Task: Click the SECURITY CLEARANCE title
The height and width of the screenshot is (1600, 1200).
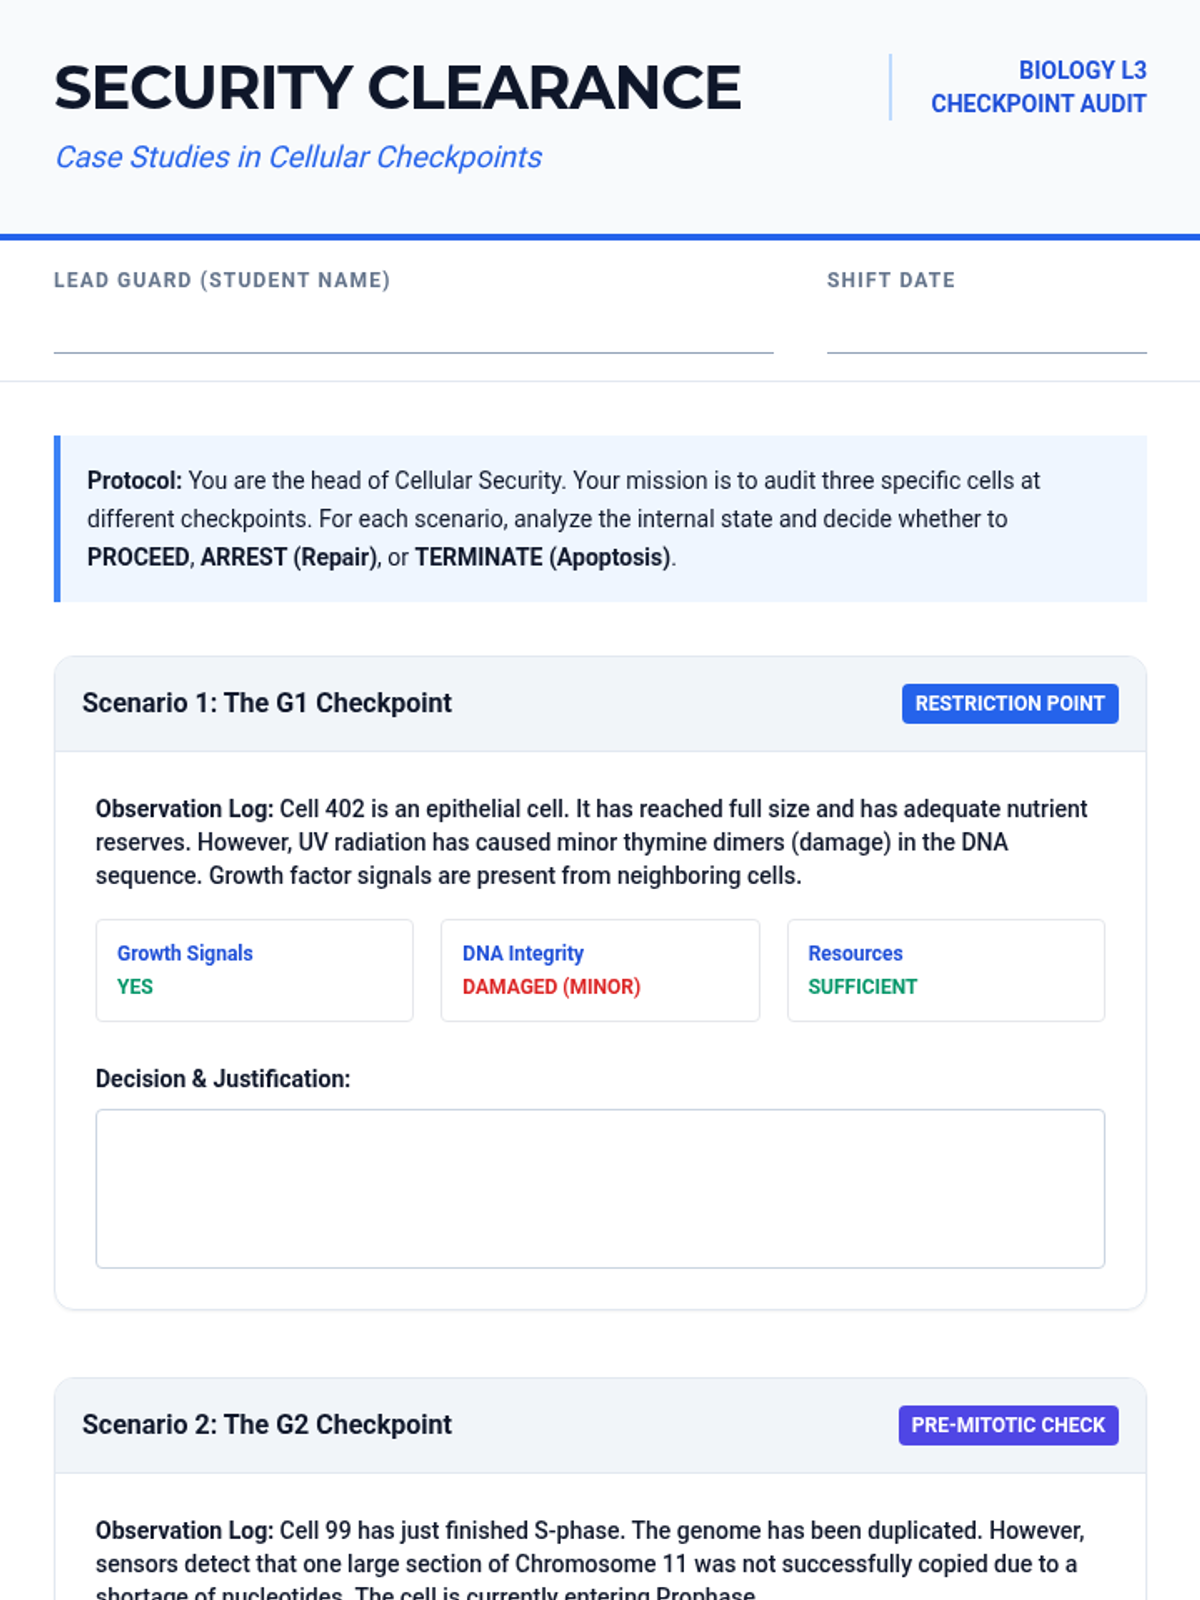Action: click(x=397, y=88)
